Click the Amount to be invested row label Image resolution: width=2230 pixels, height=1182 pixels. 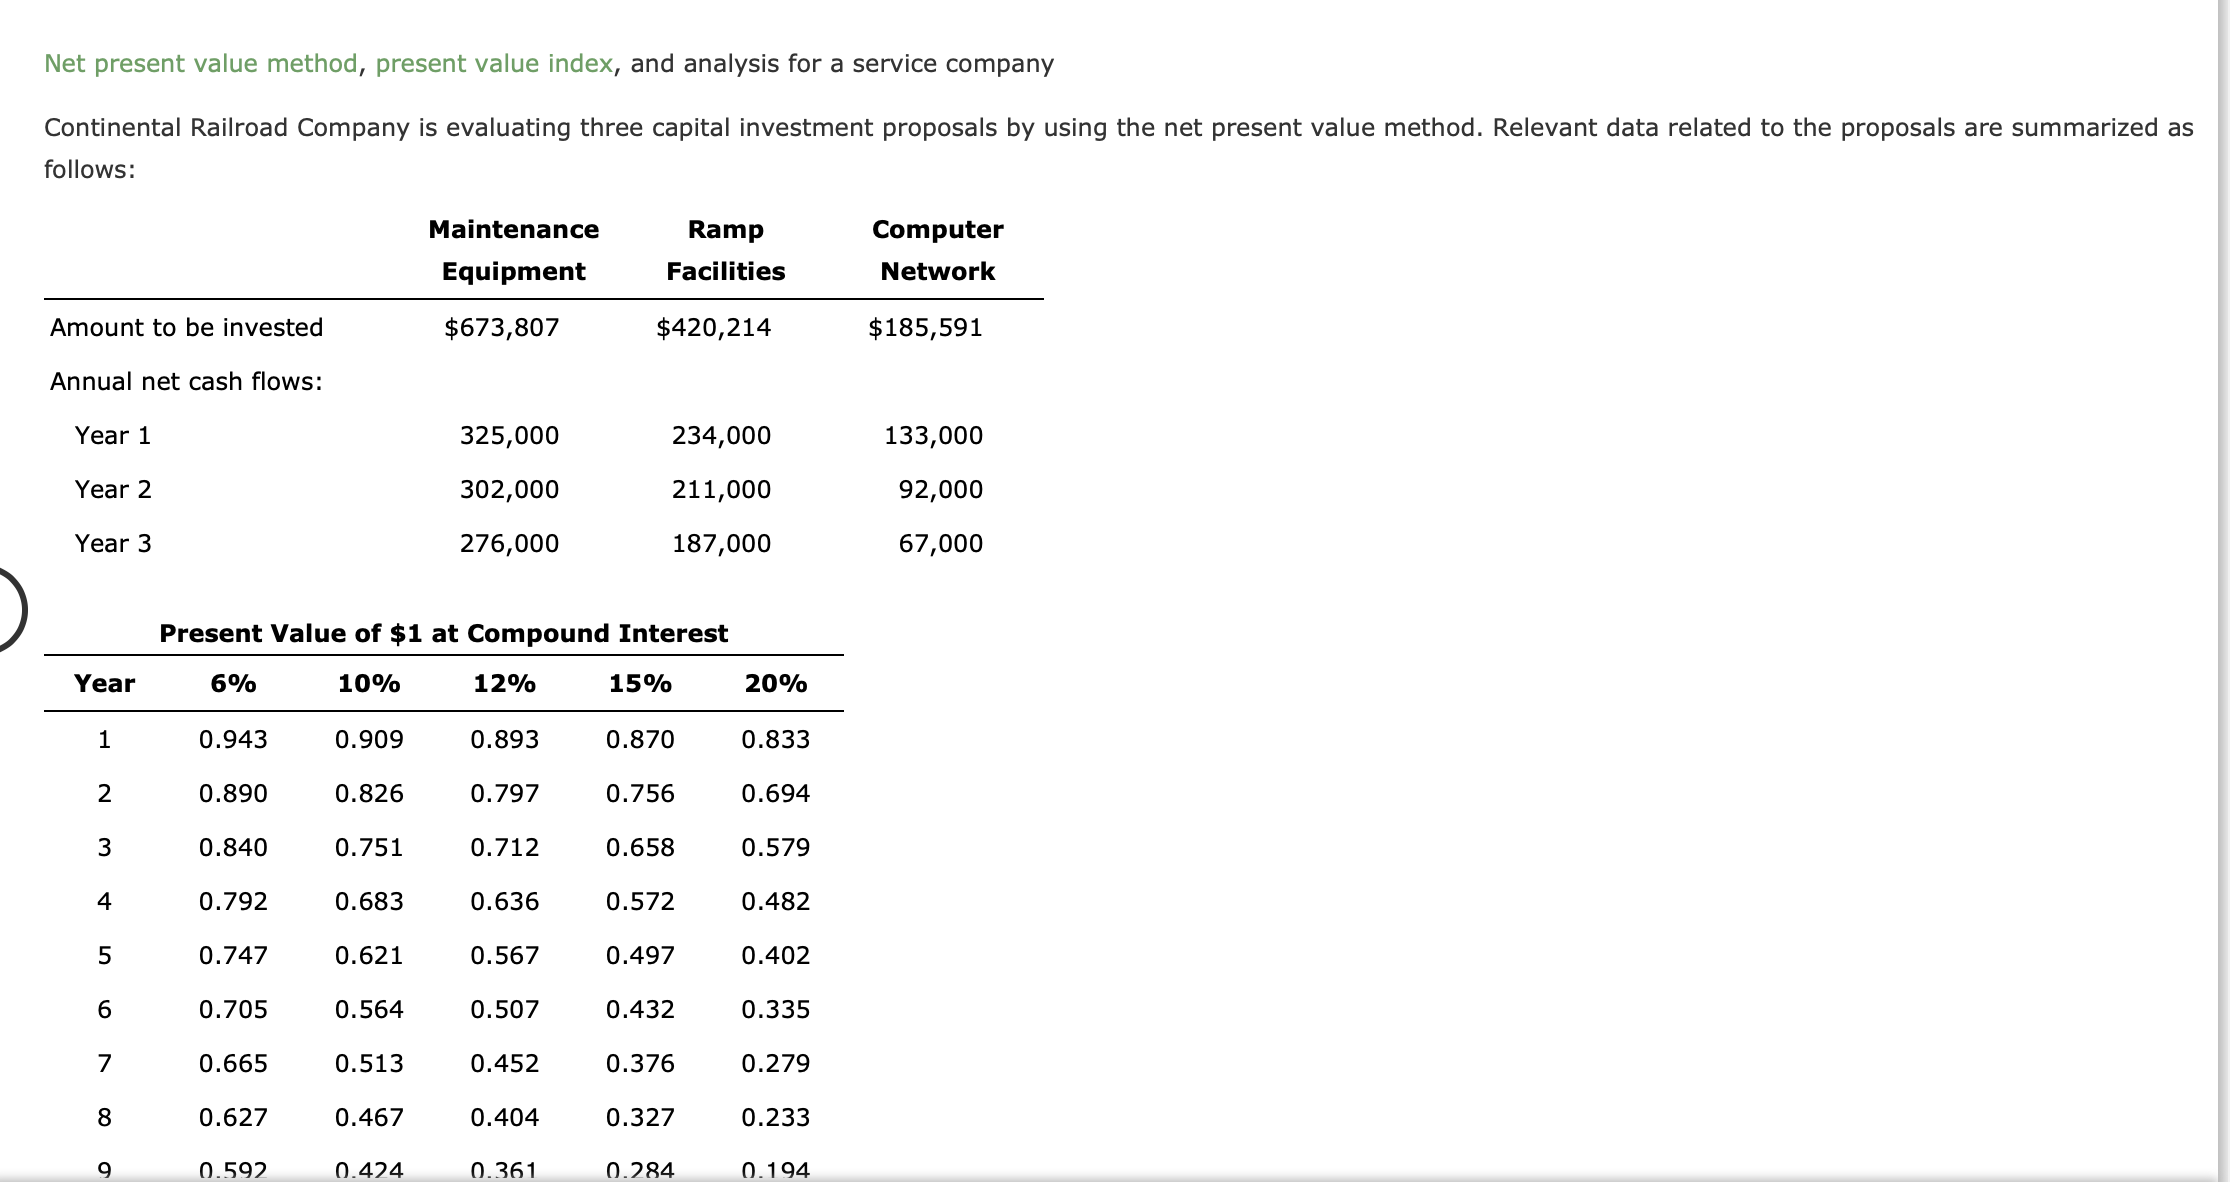186,327
